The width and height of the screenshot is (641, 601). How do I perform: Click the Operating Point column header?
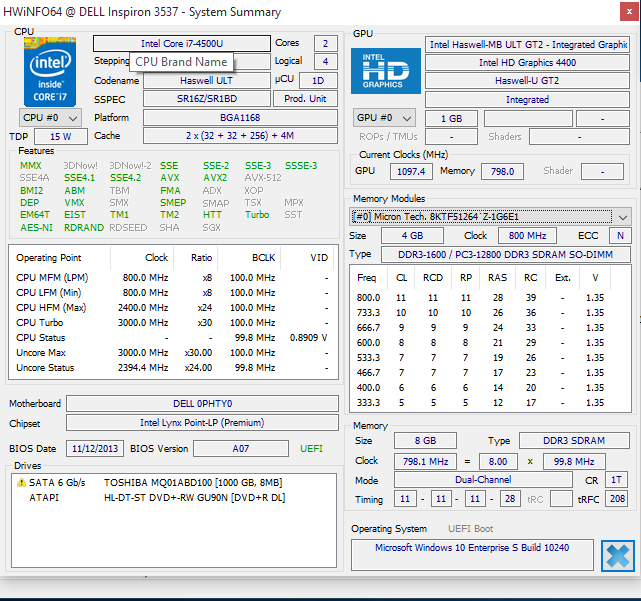pos(49,258)
